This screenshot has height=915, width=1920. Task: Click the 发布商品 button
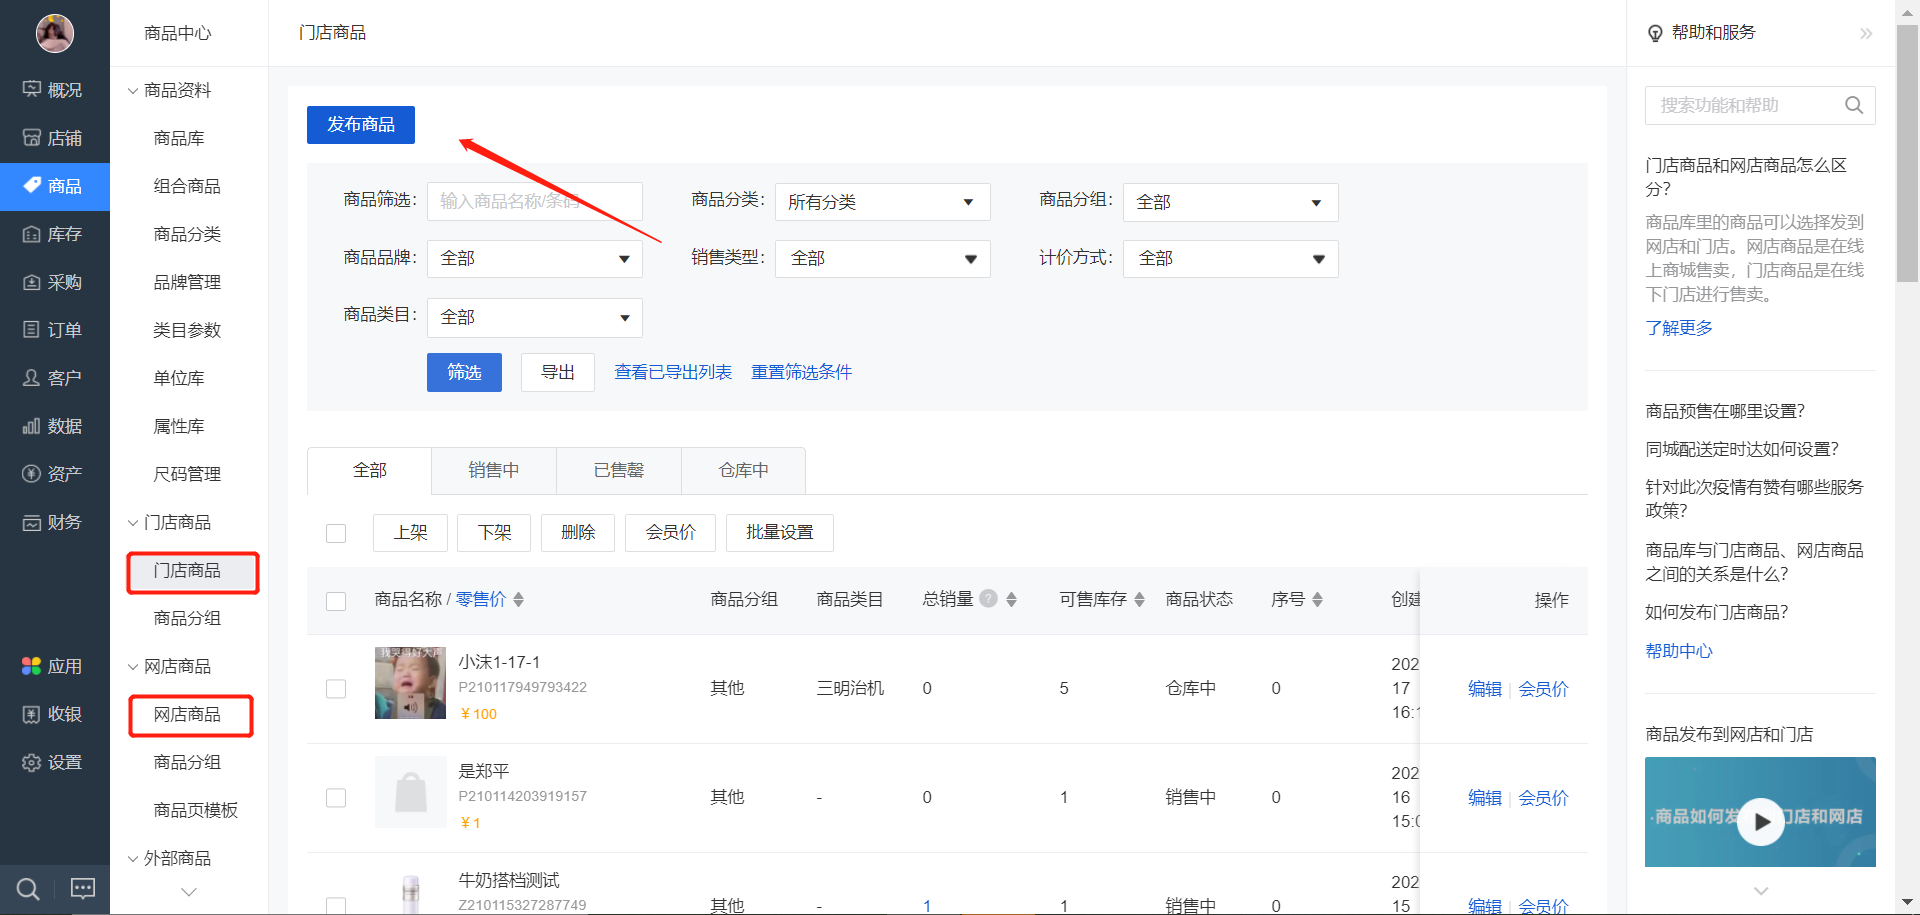[360, 124]
